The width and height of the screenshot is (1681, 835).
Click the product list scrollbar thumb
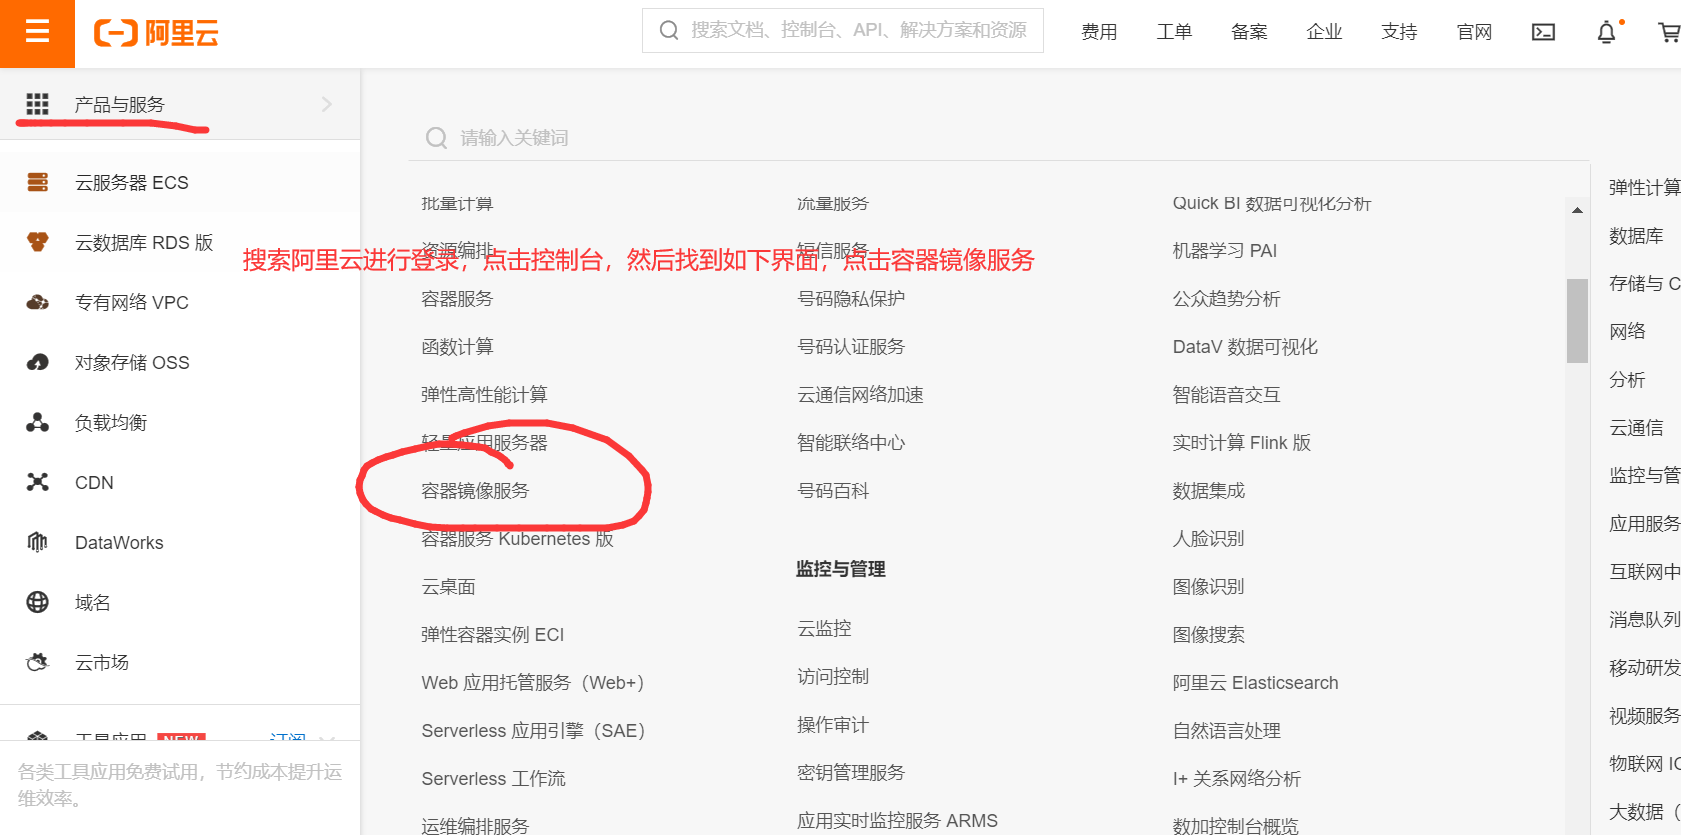tap(1577, 320)
